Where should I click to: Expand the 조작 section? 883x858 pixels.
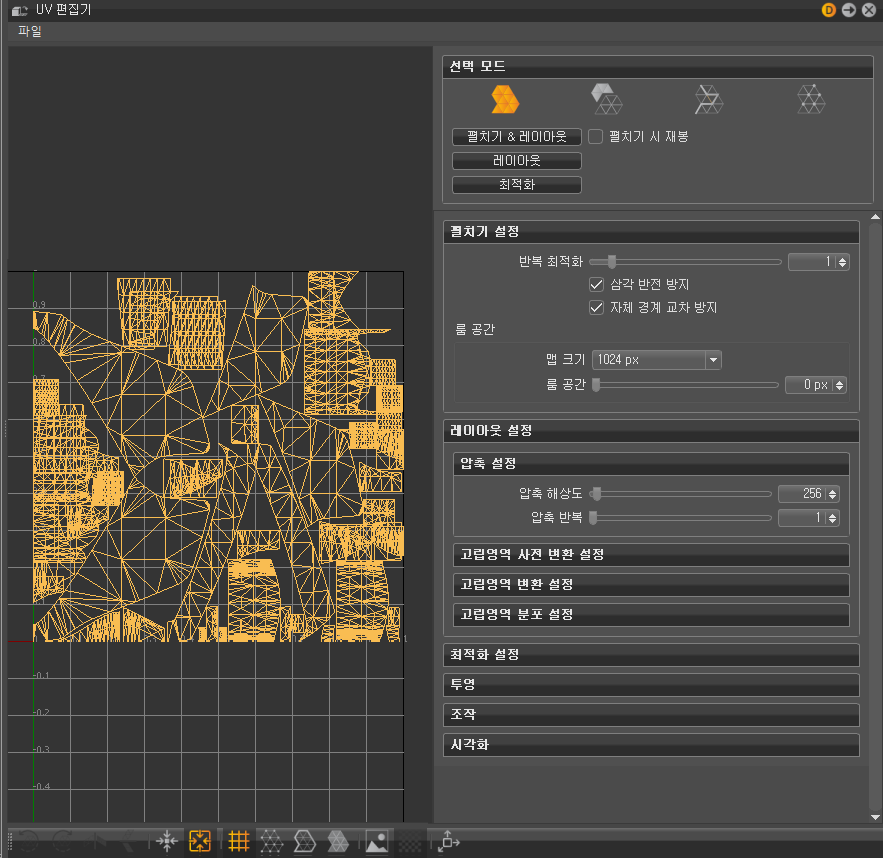tap(651, 714)
